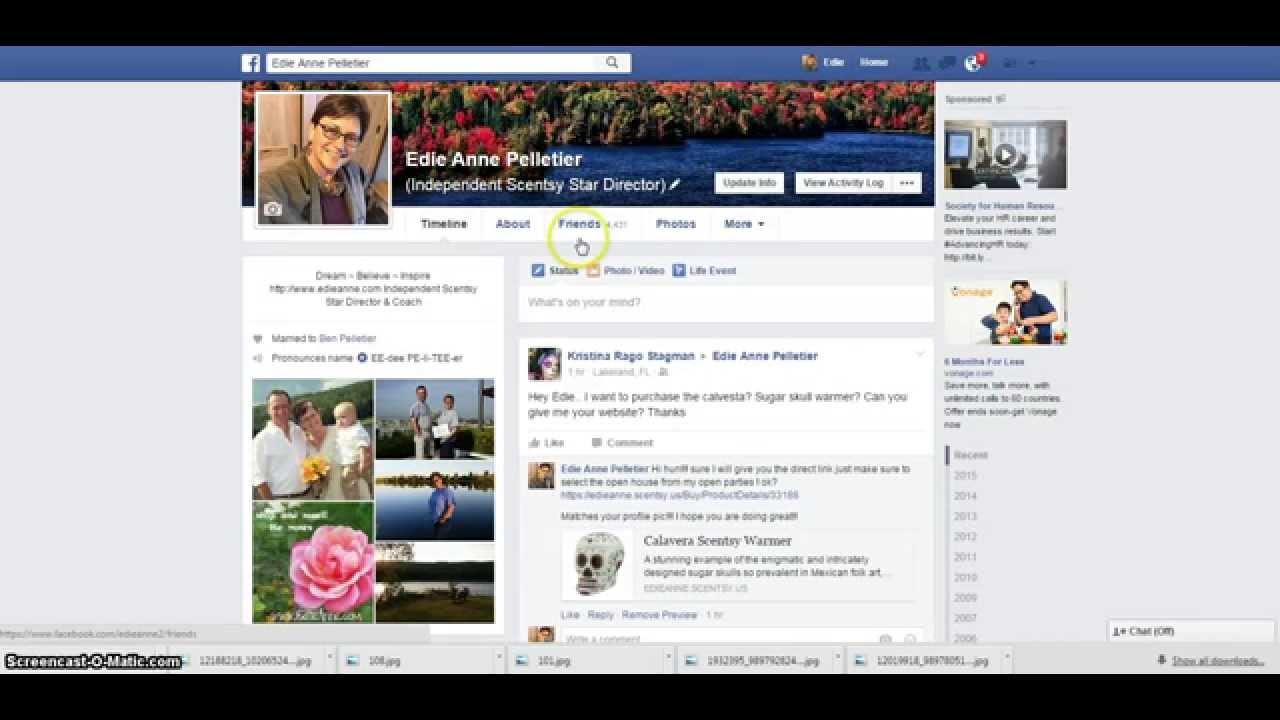Click Kristina Rago Stagman's avatar
Image resolution: width=1280 pixels, height=720 pixels.
pos(544,364)
